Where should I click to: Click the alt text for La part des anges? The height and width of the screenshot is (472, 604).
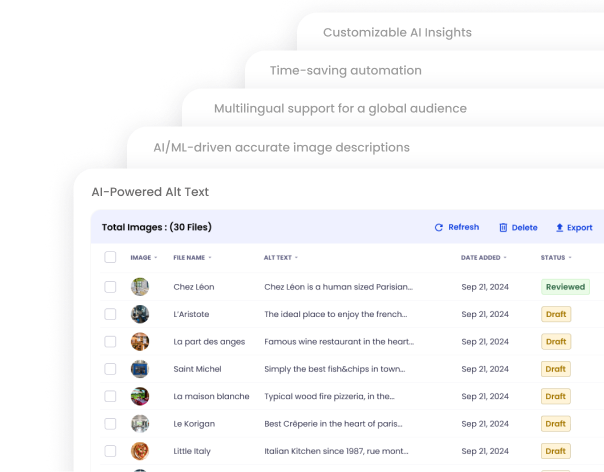(x=338, y=342)
